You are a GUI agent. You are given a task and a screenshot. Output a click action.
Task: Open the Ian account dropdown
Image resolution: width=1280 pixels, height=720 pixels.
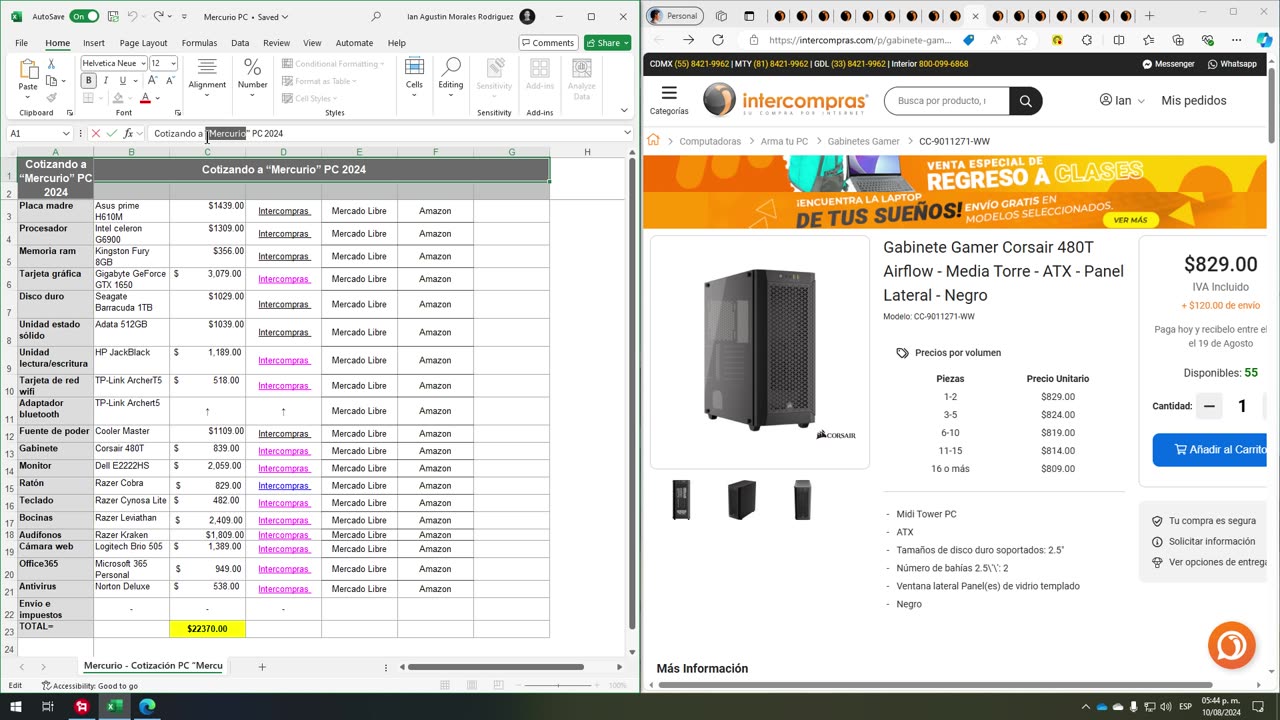(1122, 100)
